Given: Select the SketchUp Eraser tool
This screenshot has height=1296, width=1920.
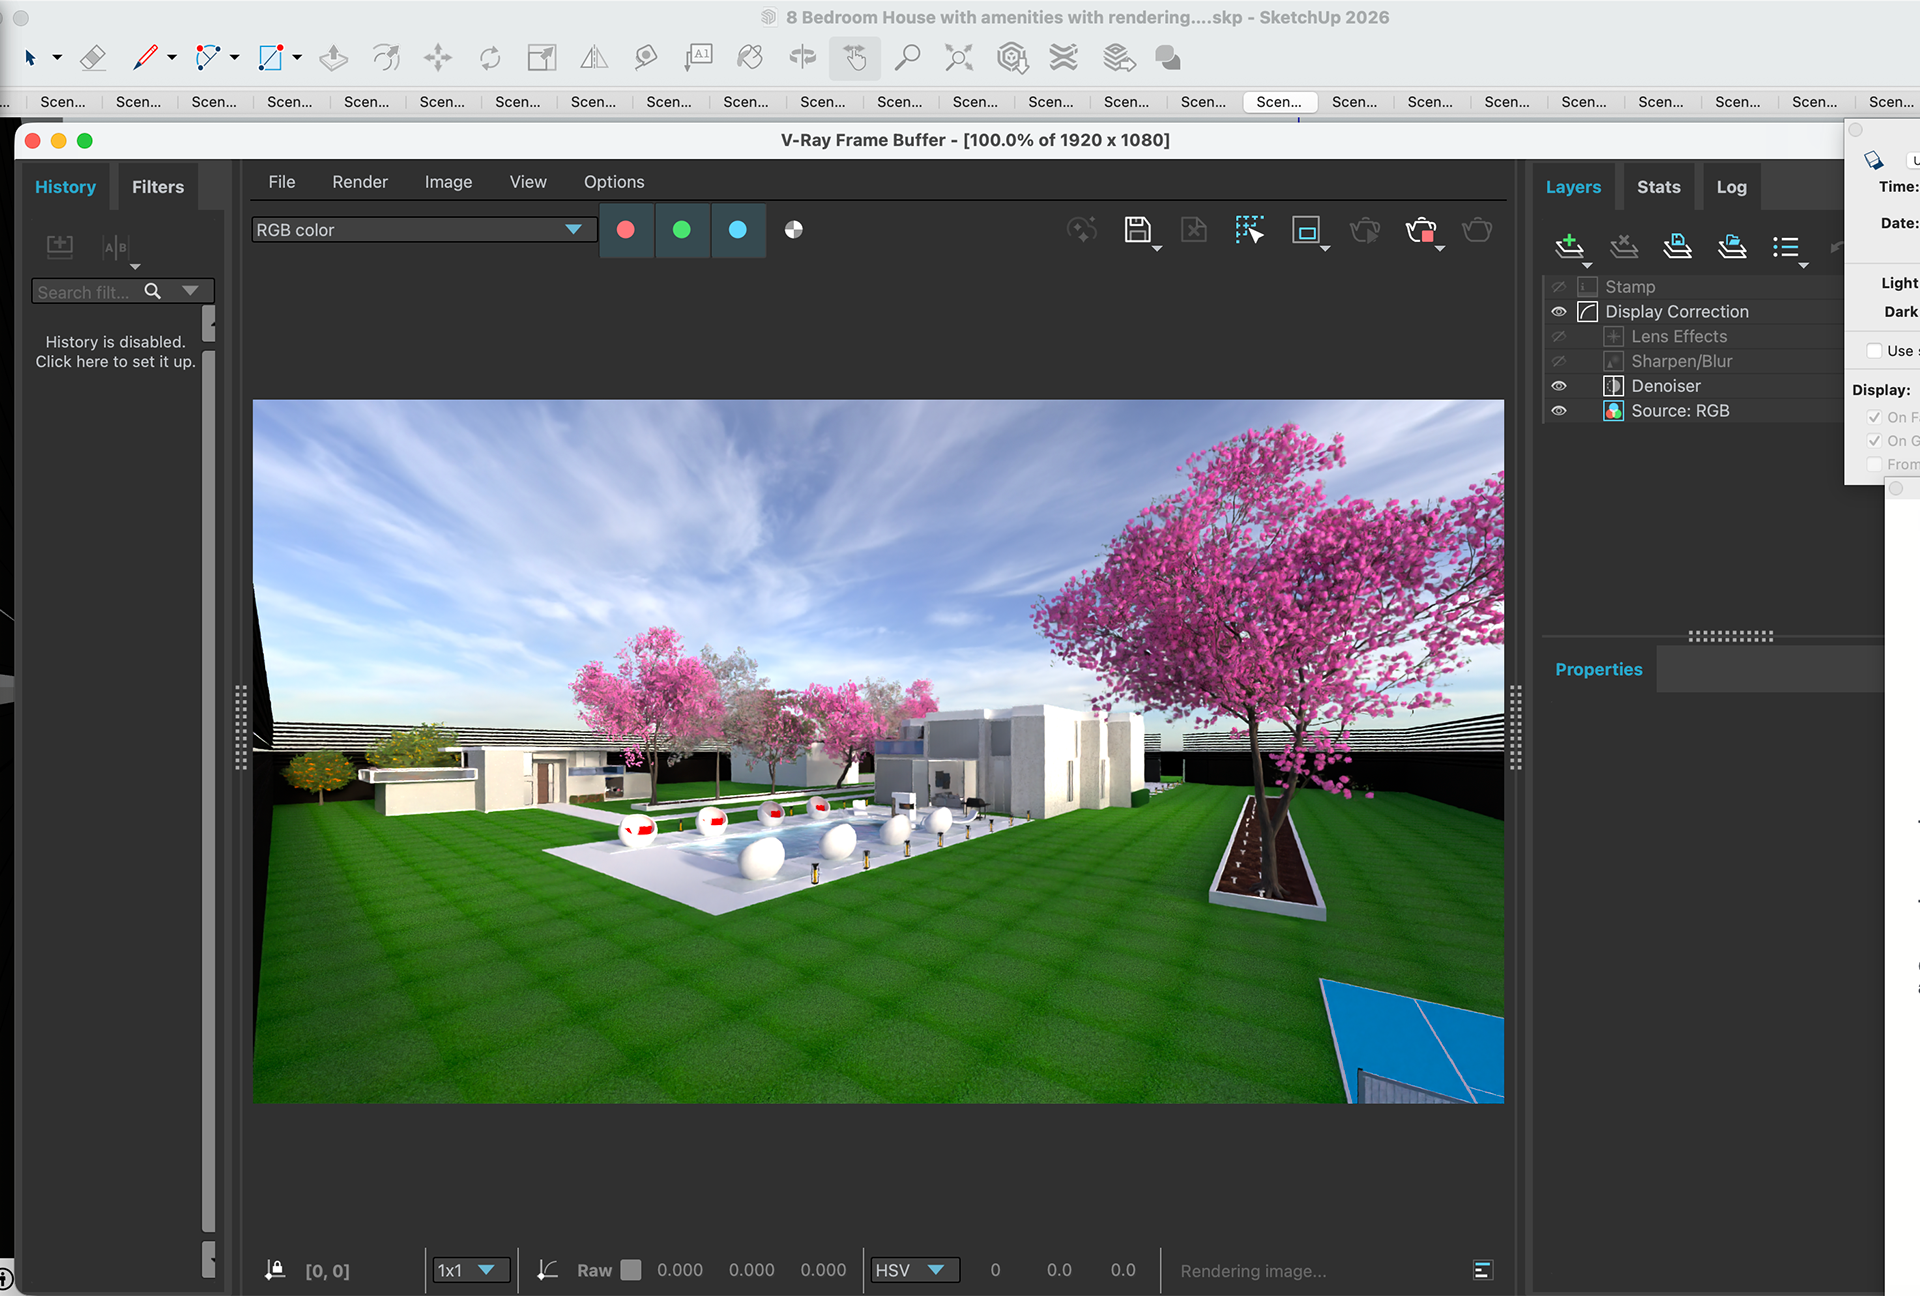Looking at the screenshot, I should 93,58.
